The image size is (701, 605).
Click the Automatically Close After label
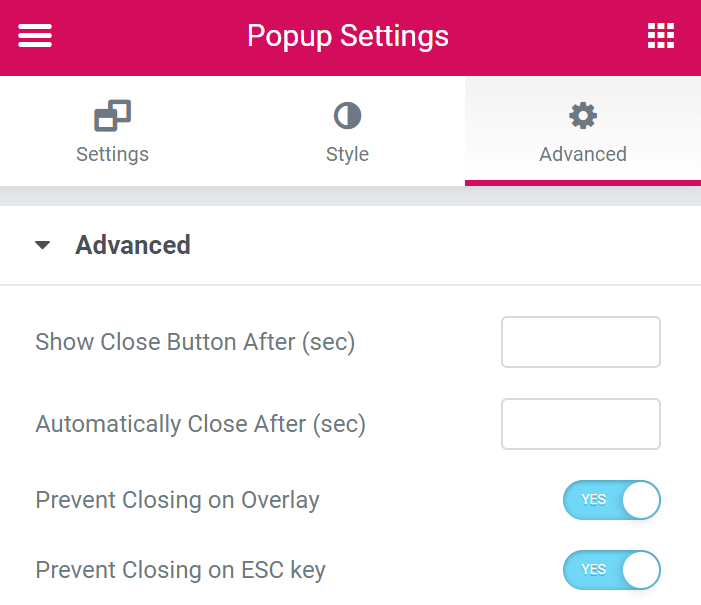click(200, 424)
